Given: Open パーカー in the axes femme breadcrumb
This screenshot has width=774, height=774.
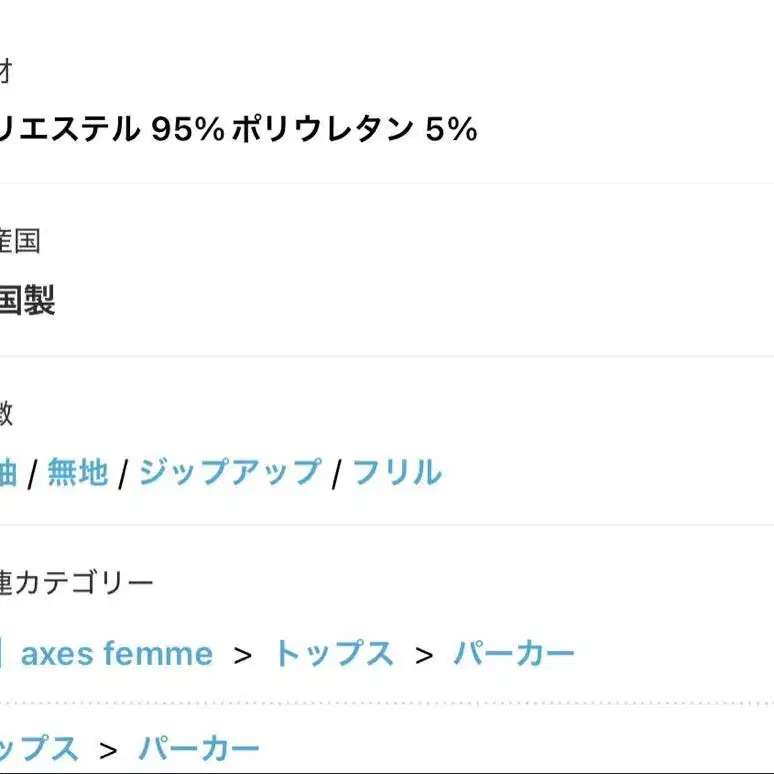Looking at the screenshot, I should click(x=514, y=654).
